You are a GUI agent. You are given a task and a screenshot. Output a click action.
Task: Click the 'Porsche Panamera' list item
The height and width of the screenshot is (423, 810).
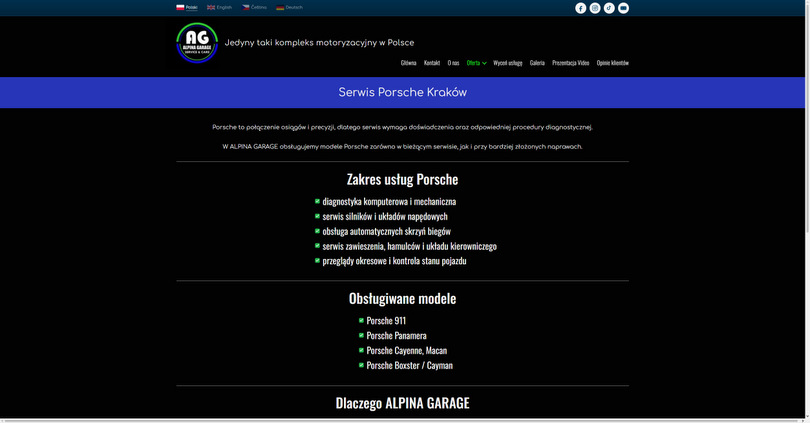coord(396,336)
